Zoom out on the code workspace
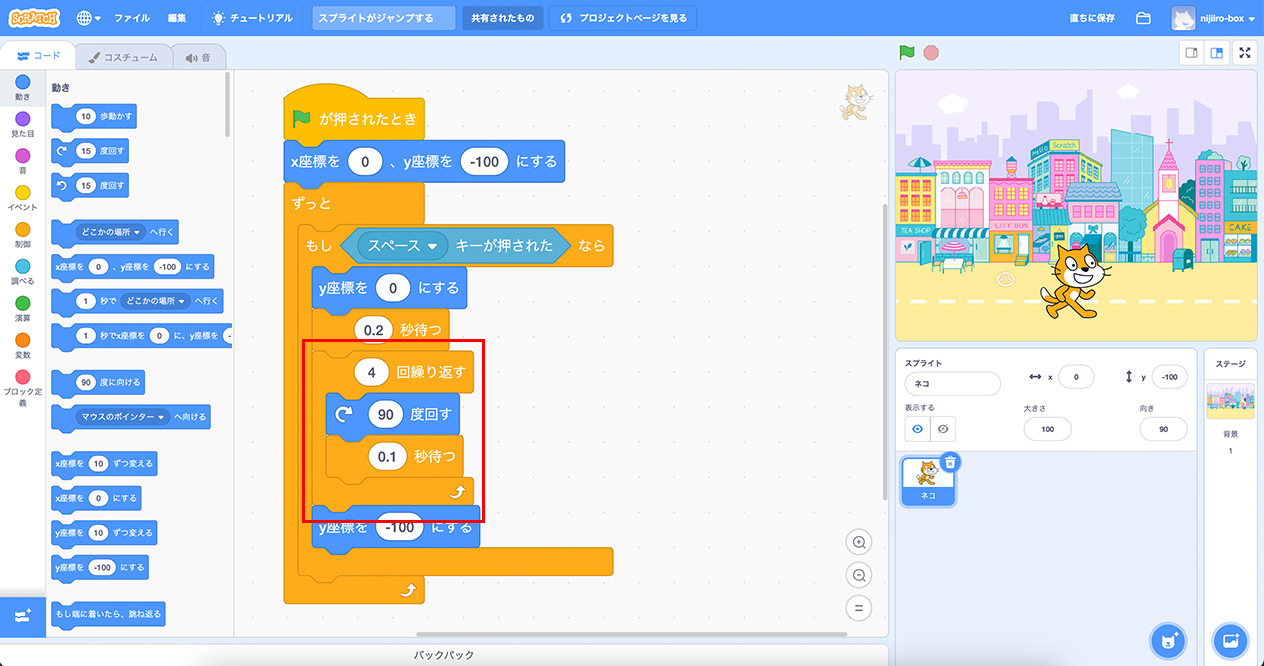The width and height of the screenshot is (1264, 666). tap(857, 575)
